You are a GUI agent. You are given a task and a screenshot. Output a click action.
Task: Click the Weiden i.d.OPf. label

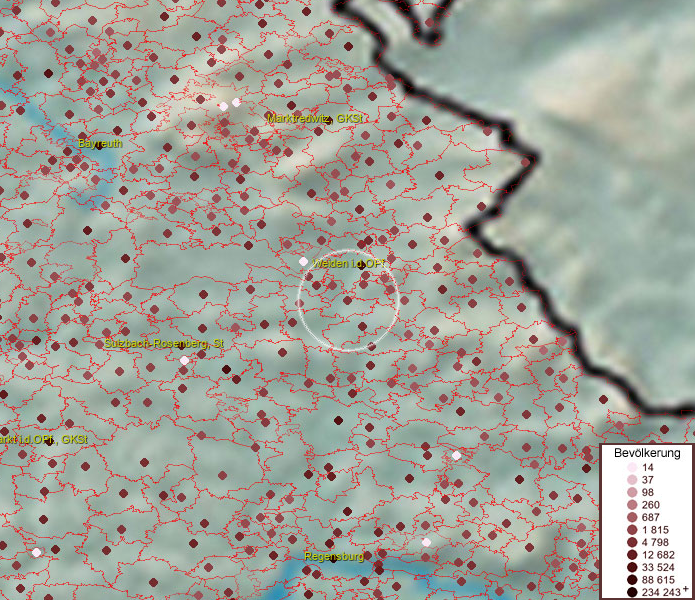(349, 264)
